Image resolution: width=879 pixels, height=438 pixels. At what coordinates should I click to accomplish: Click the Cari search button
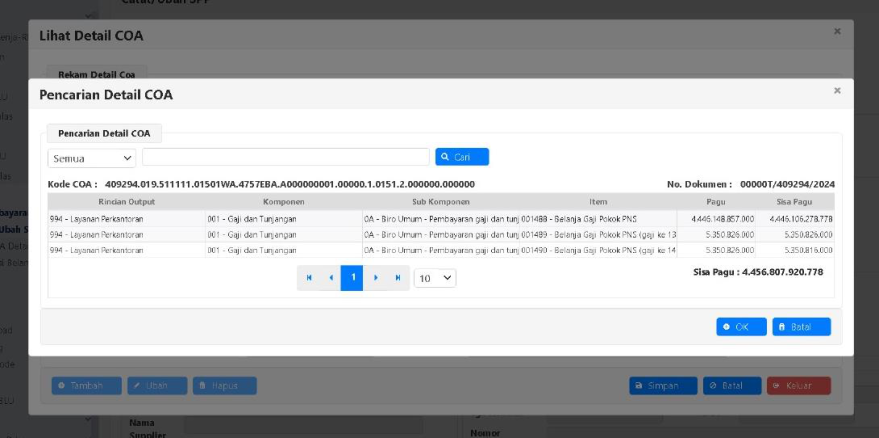point(462,157)
